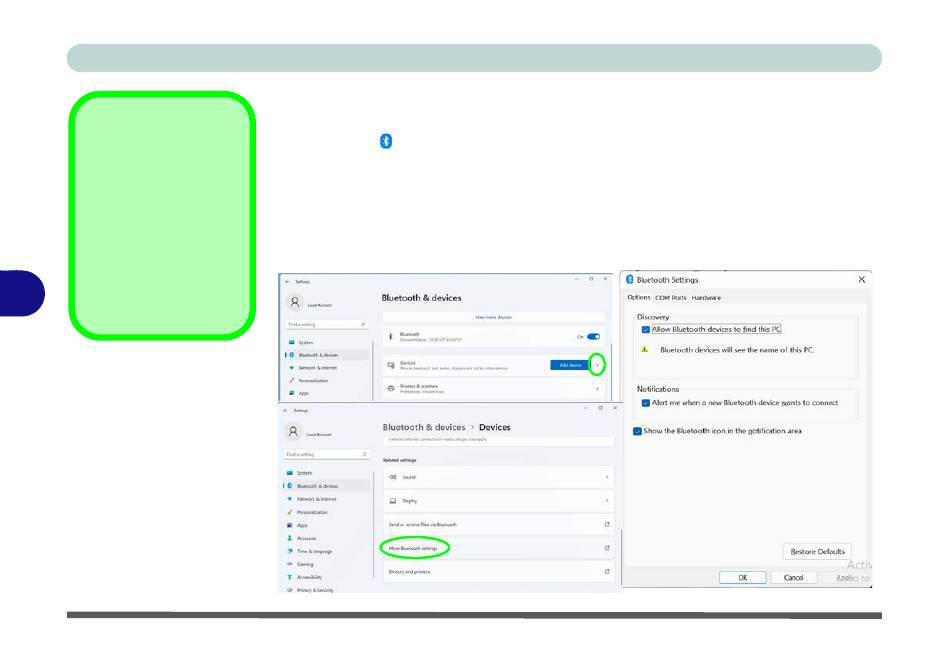This screenshot has width=950, height=669.
Task: Uncheck Allow Bluetooth devices to find this PC
Action: pos(646,329)
